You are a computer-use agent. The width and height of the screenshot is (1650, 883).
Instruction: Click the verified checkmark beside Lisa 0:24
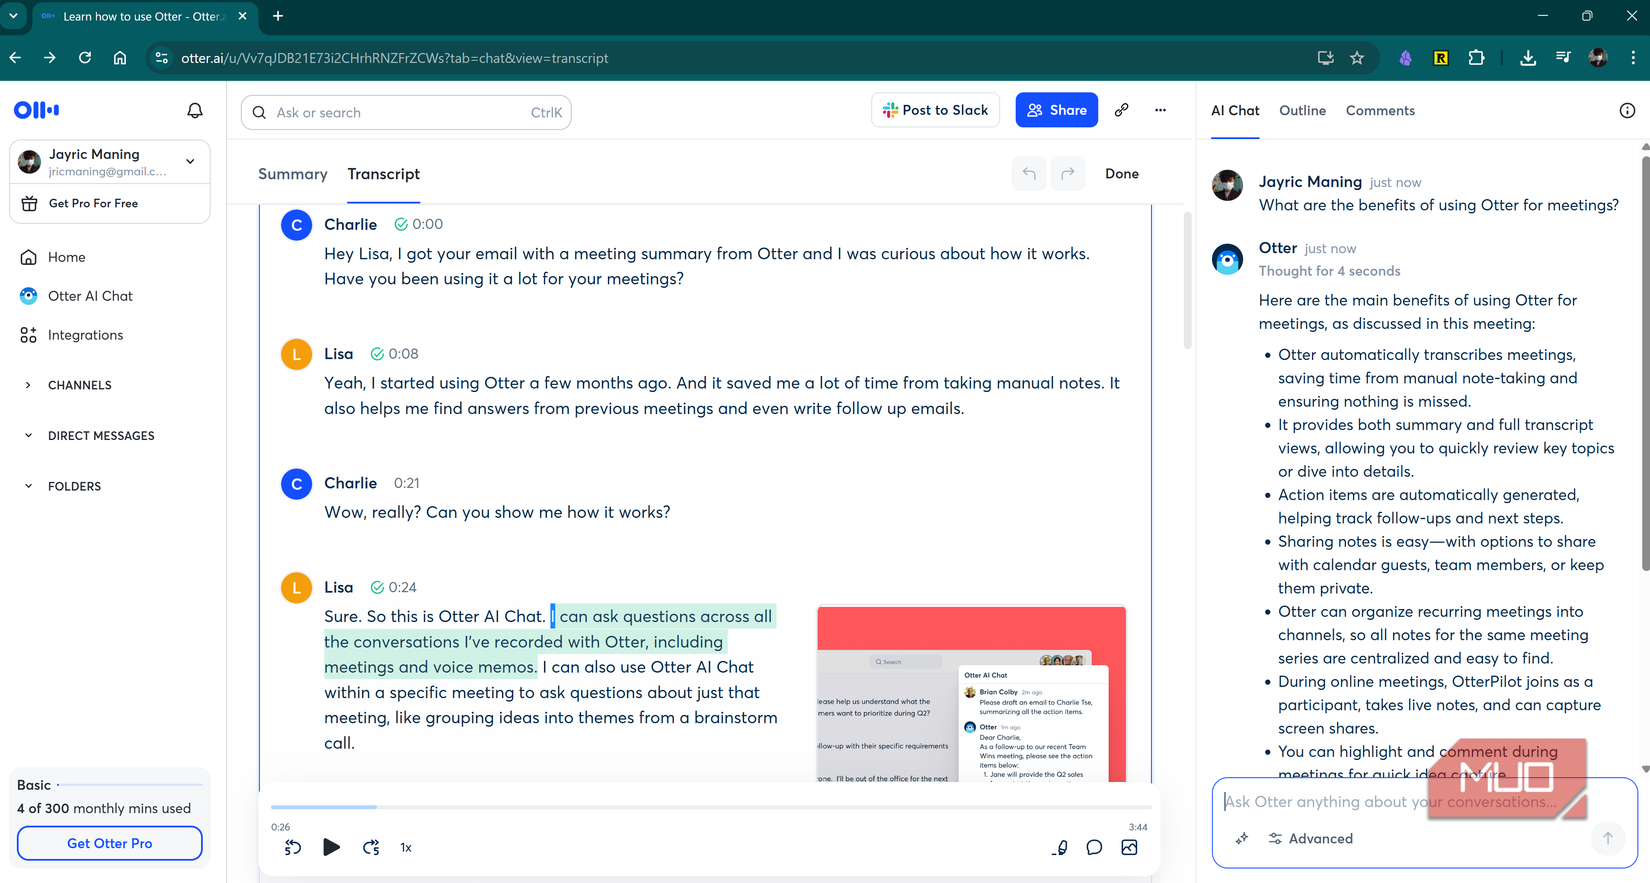click(377, 588)
